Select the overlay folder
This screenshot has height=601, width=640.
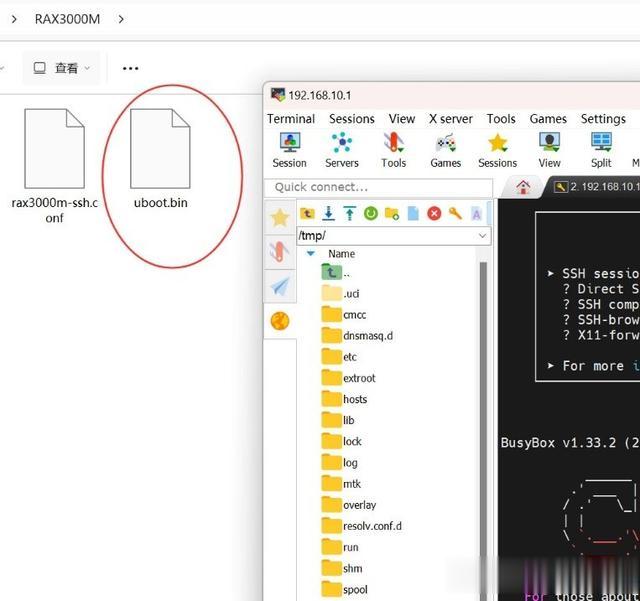[349, 505]
